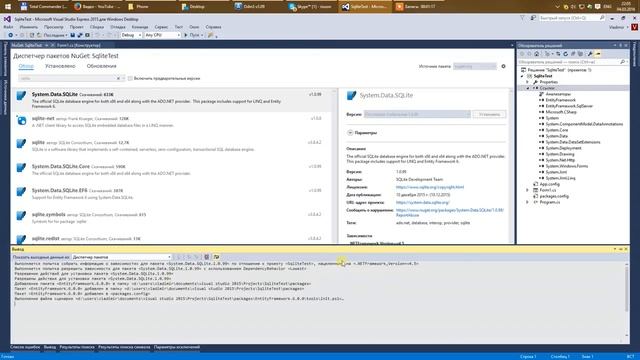Viewport: 640px width, 360px height.
Task: Toggle word wrap icon in output panel
Action: tap(216, 257)
